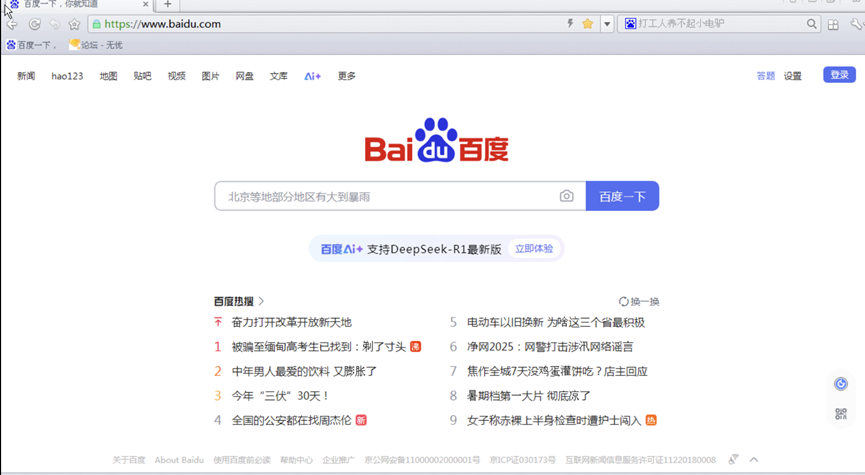The height and width of the screenshot is (475, 865).
Task: Open hot search 被骗至缅甸高考生已找到
Action: tap(319, 347)
